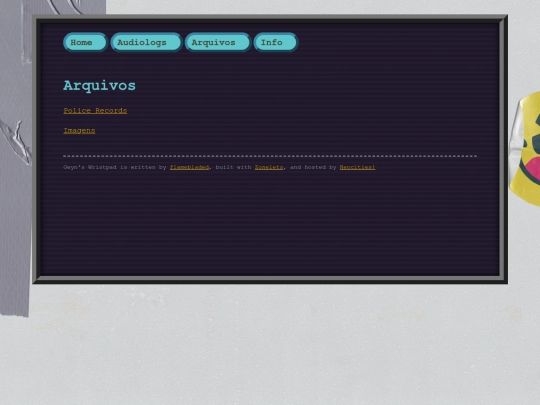The height and width of the screenshot is (405, 540).
Task: Click the "Gwyn's Wristpad is written by" text
Action: [x=115, y=167]
